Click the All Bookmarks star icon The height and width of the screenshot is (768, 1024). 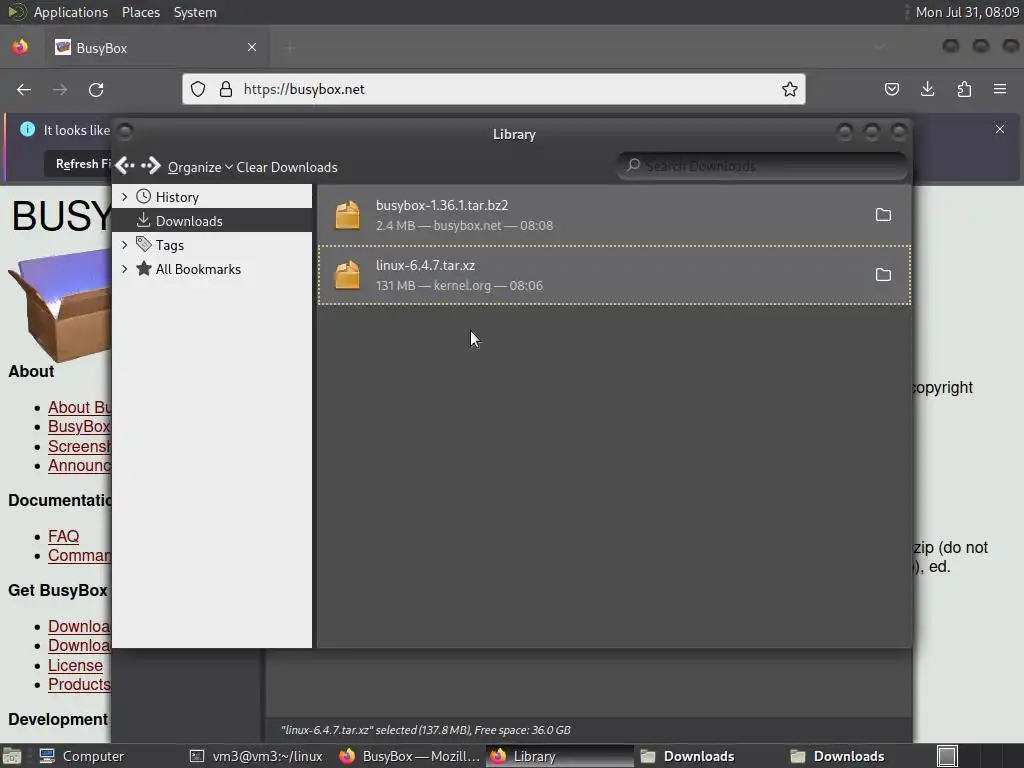pos(144,268)
